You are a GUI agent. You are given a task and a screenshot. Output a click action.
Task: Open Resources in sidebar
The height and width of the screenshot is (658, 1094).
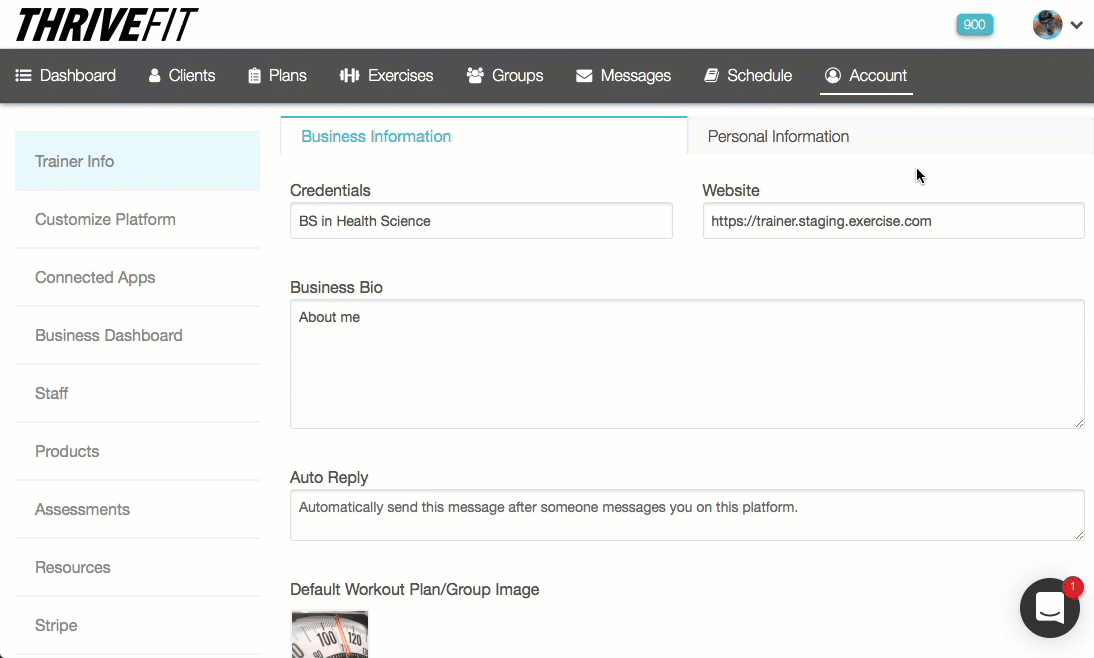pos(137,567)
